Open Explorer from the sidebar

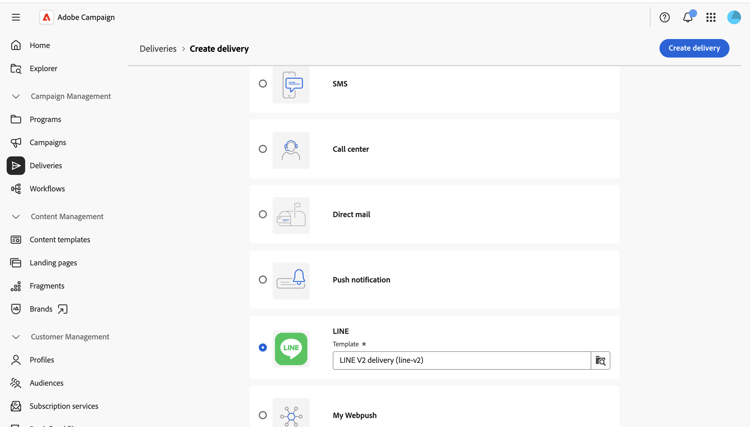[x=44, y=68]
